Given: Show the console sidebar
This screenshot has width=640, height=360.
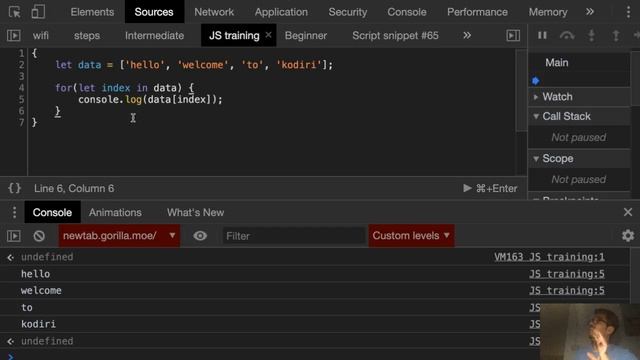Looking at the screenshot, I should pyautogui.click(x=13, y=236).
